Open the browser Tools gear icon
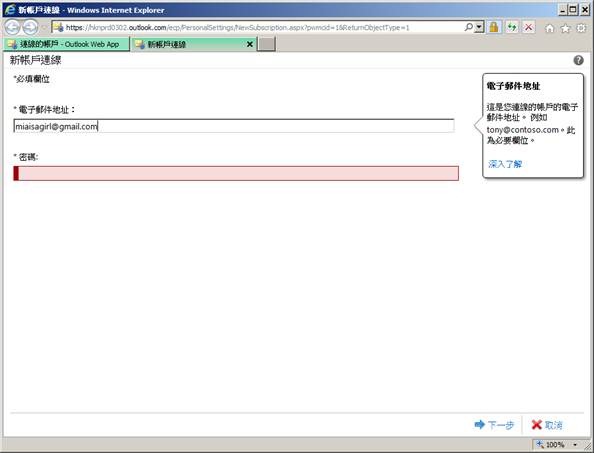The image size is (594, 453). tap(581, 28)
